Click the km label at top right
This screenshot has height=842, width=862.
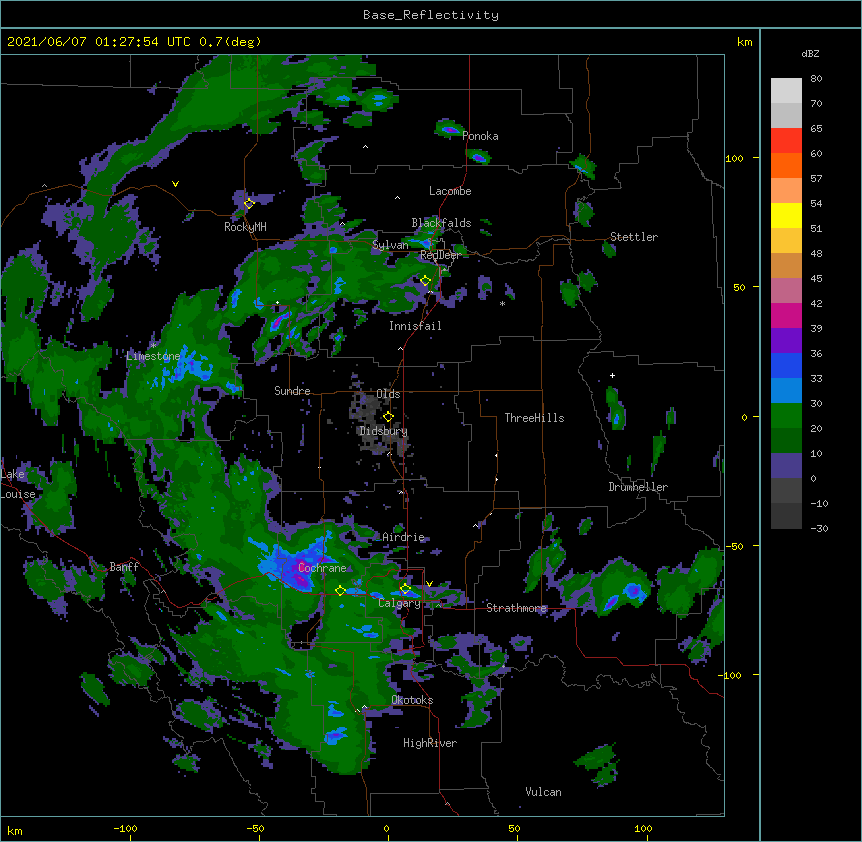pyautogui.click(x=744, y=42)
